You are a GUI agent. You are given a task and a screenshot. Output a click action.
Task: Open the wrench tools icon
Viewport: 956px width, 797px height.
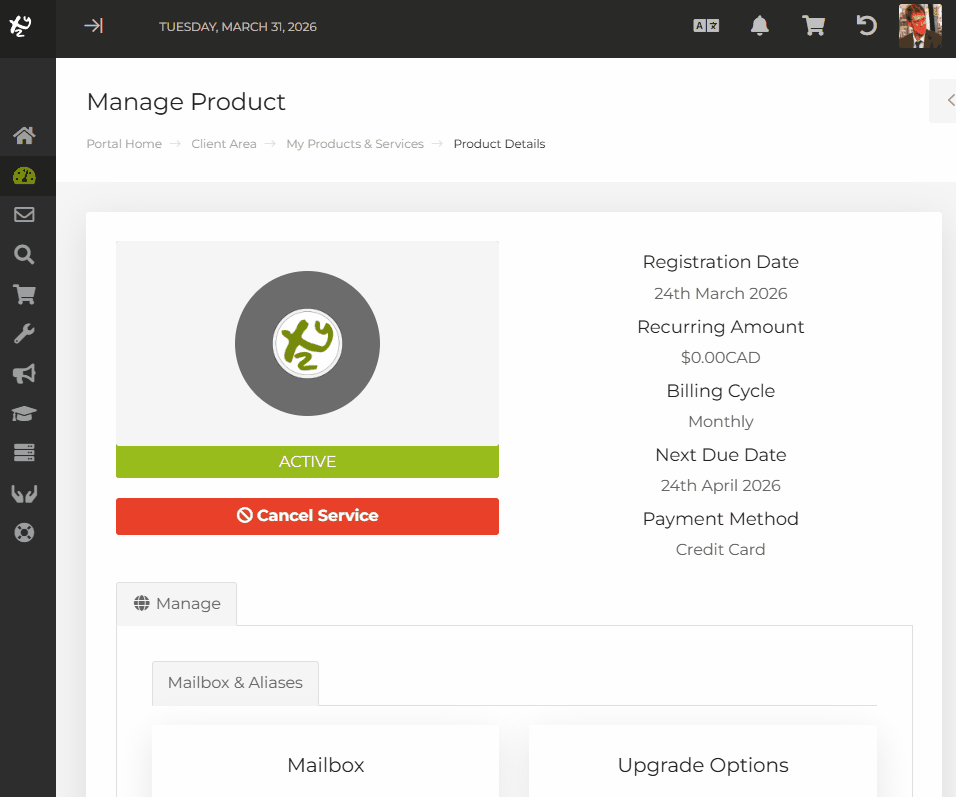tap(24, 334)
